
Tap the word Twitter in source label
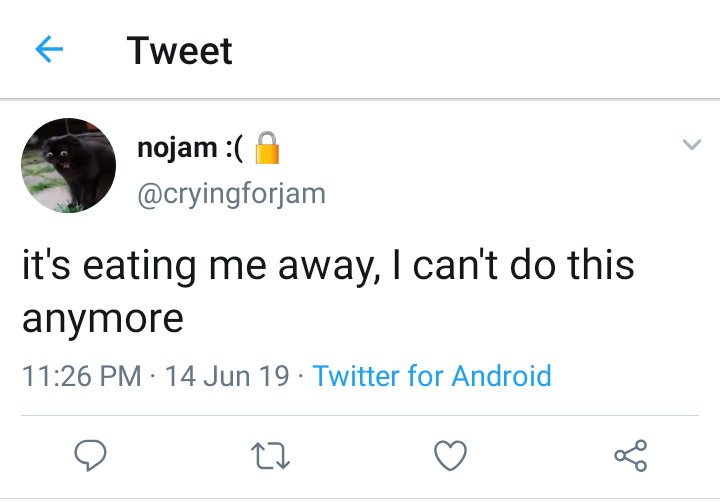[356, 376]
